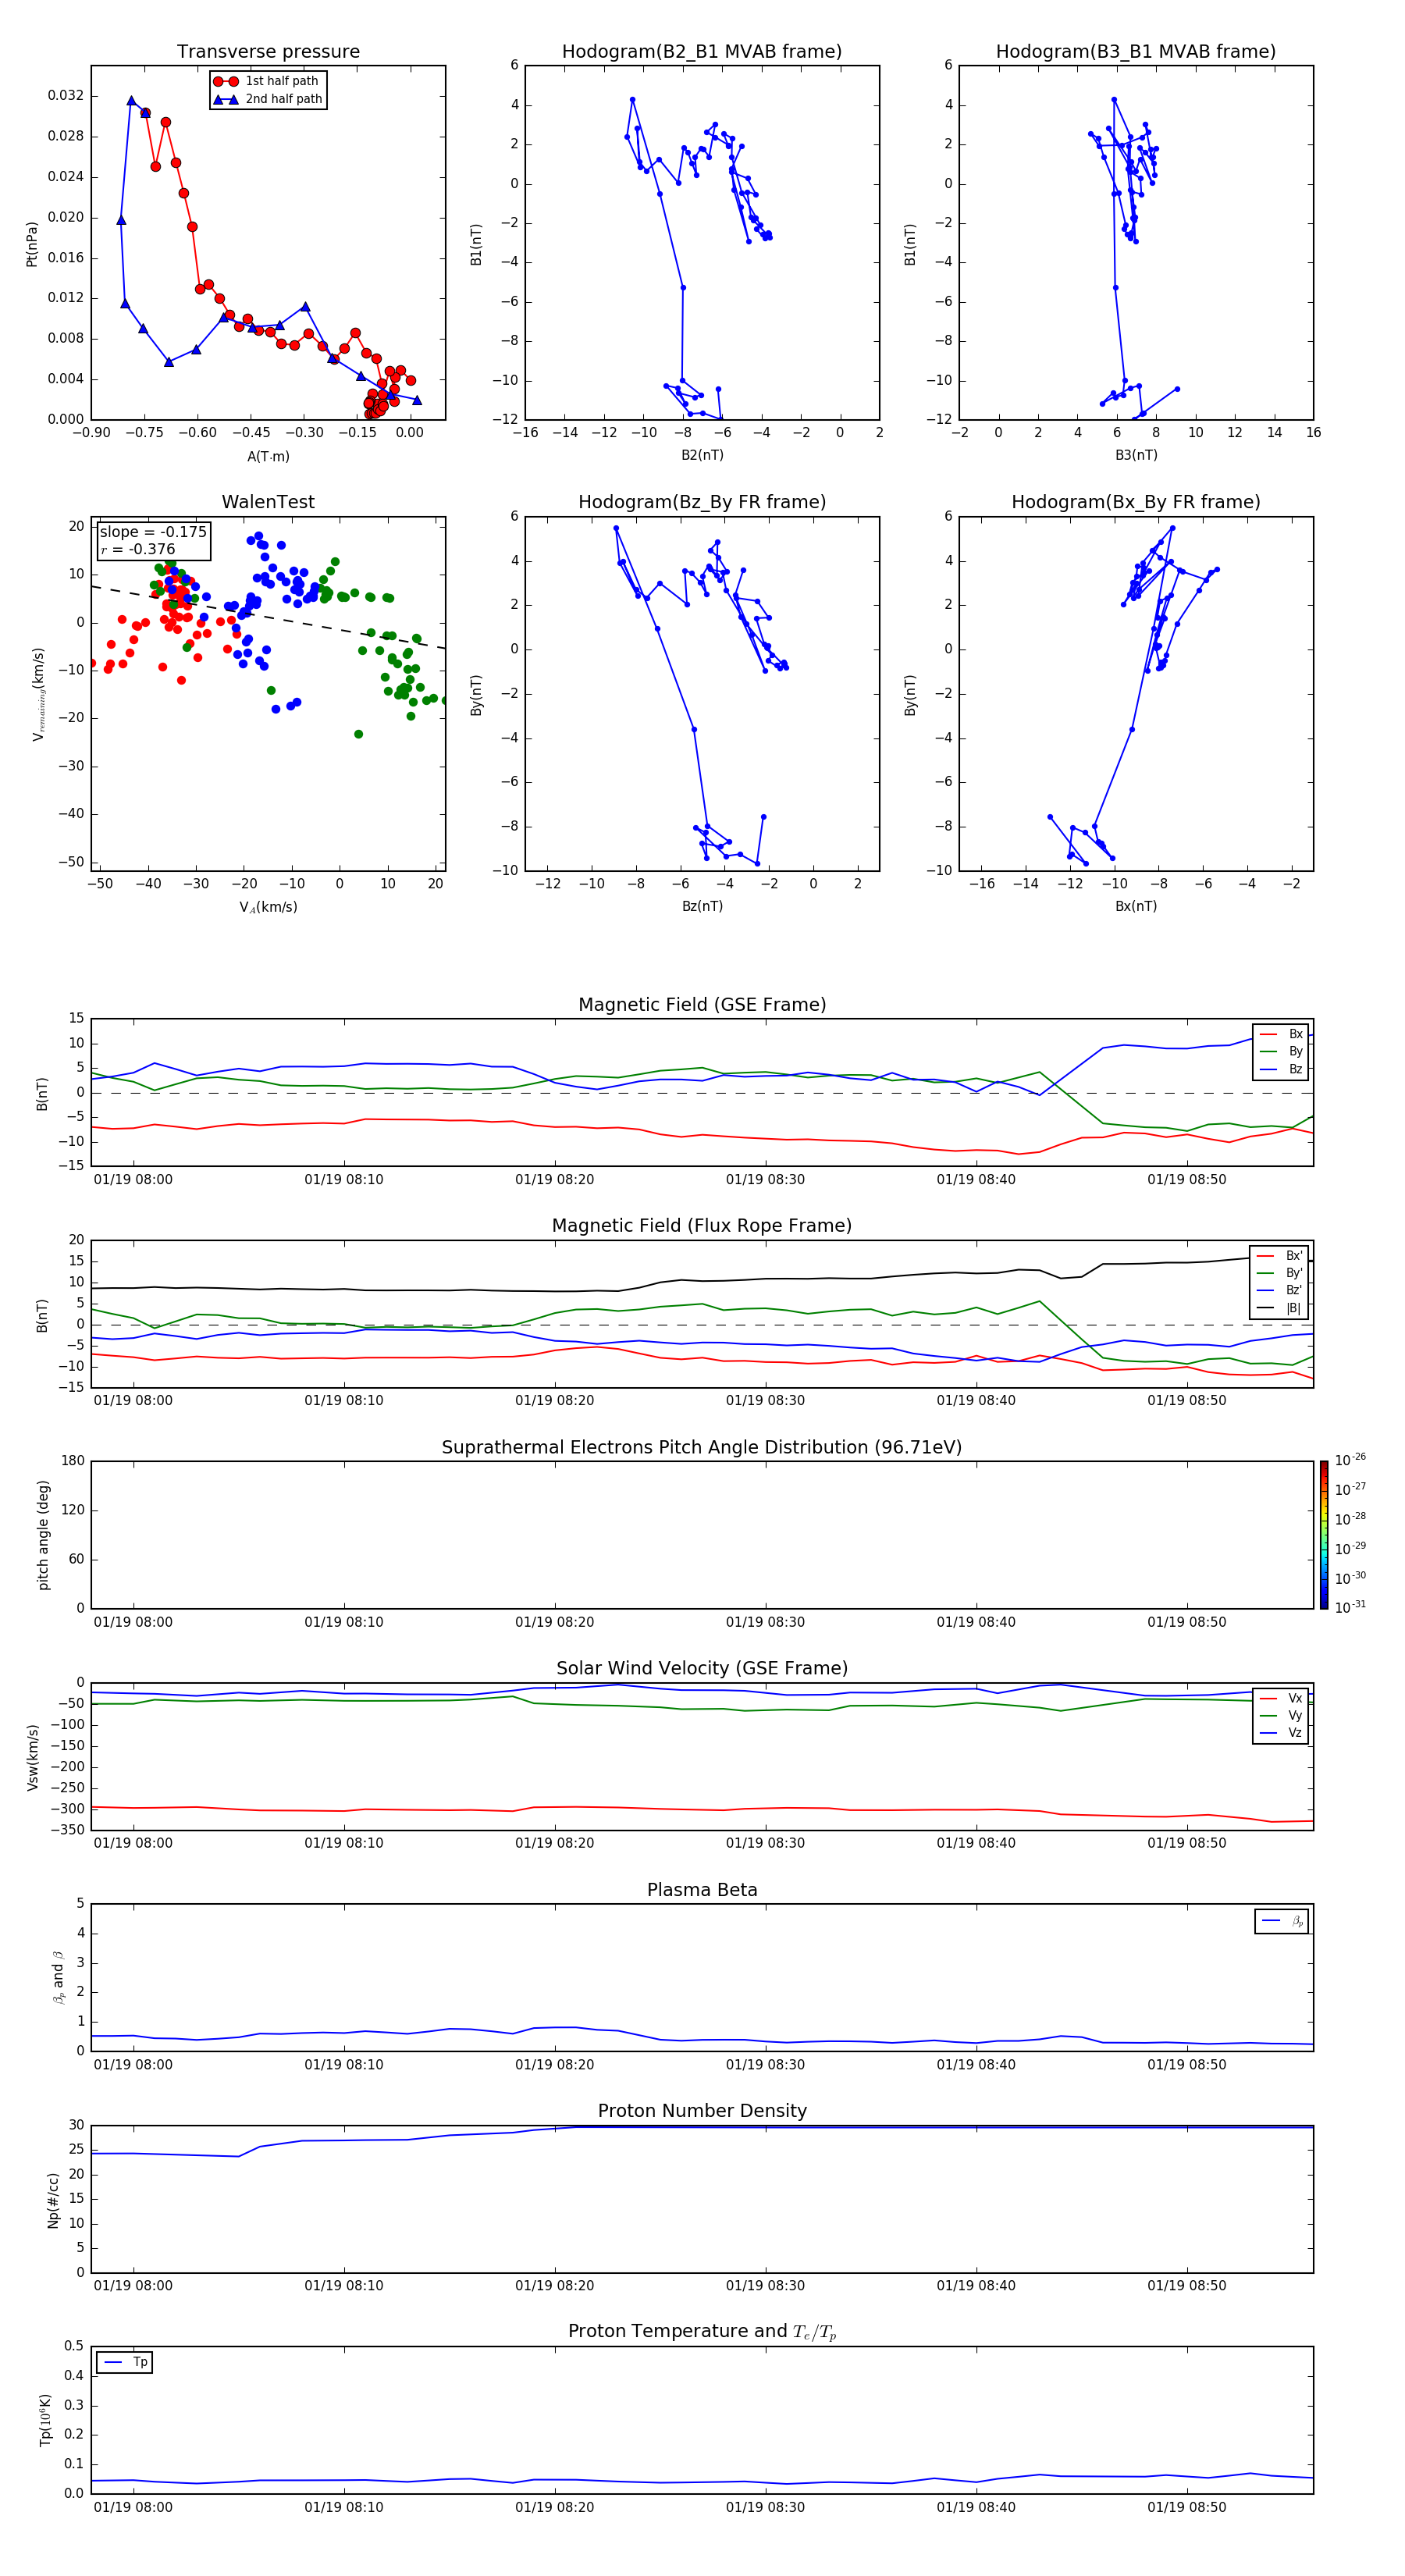Select Vz in the solar wind legend
This screenshot has width=1405, height=2576.
(1281, 1733)
